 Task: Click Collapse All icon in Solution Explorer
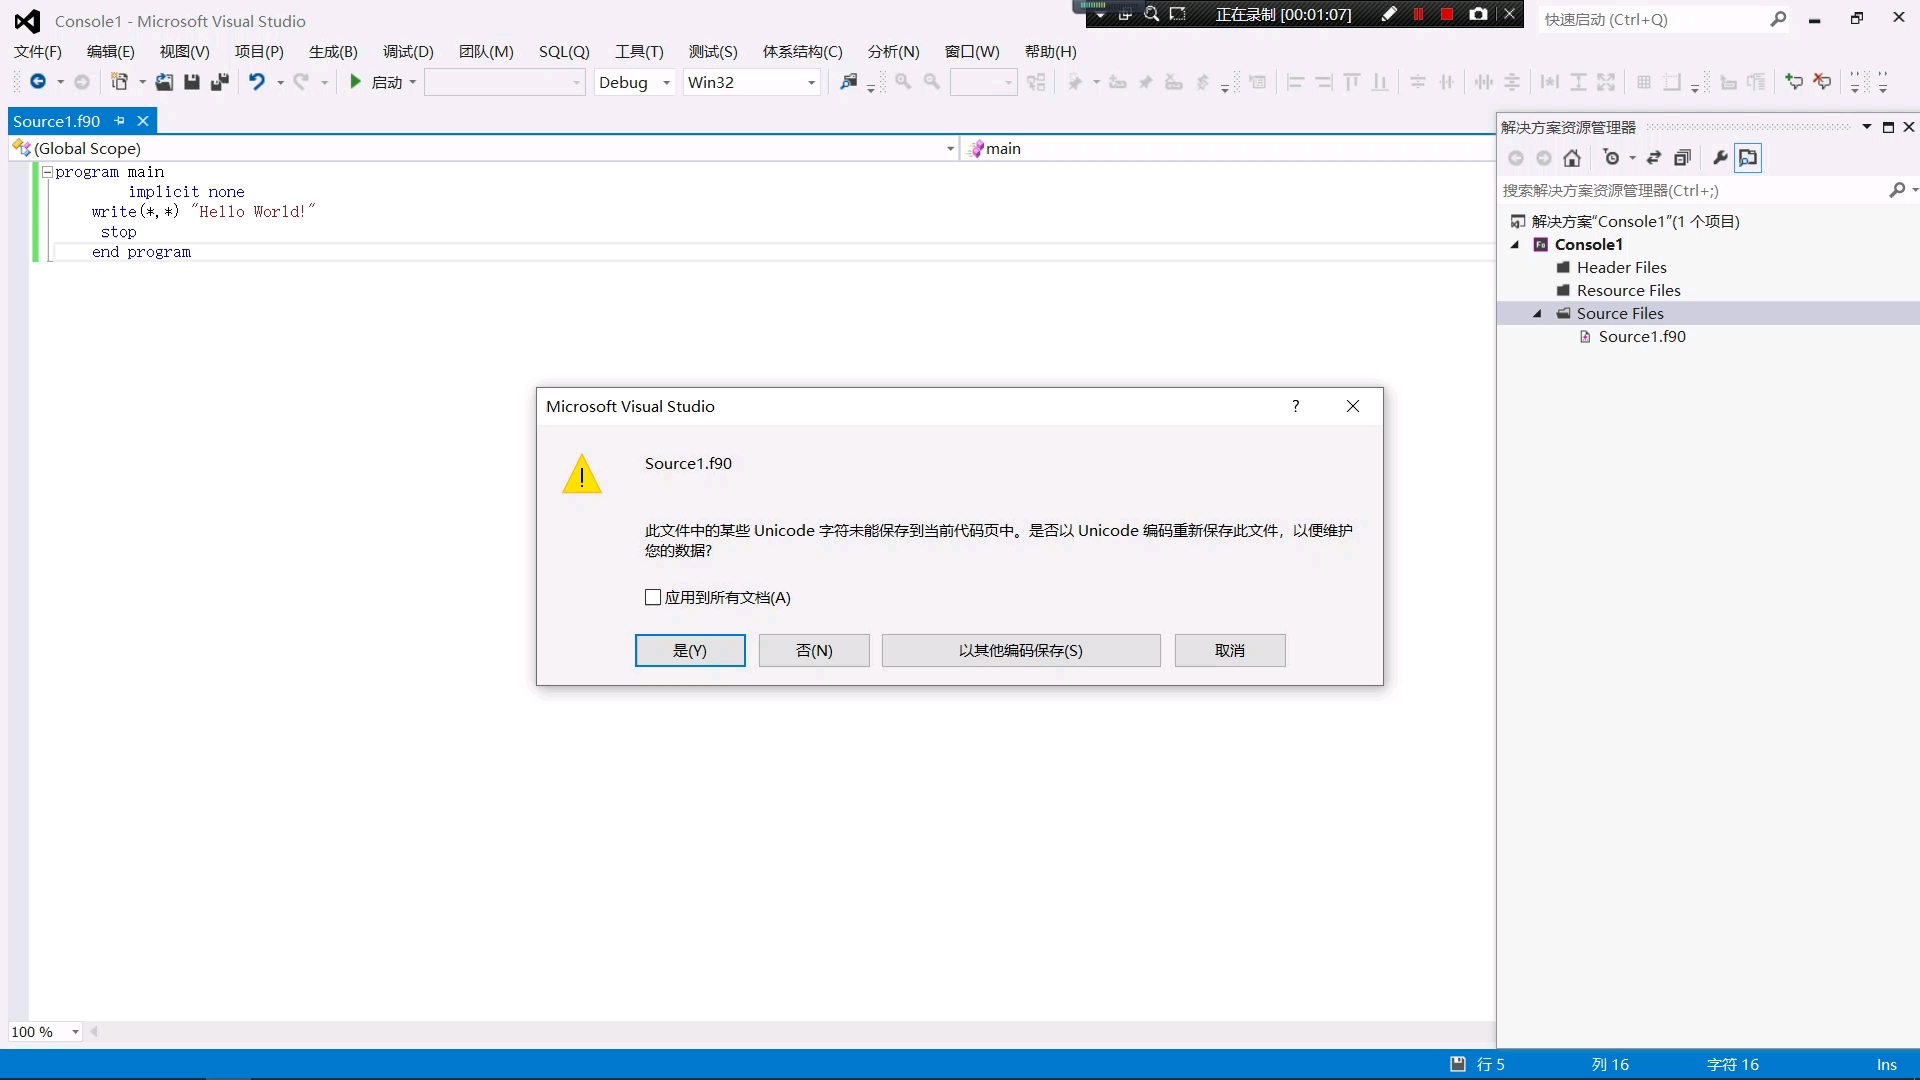[1683, 158]
